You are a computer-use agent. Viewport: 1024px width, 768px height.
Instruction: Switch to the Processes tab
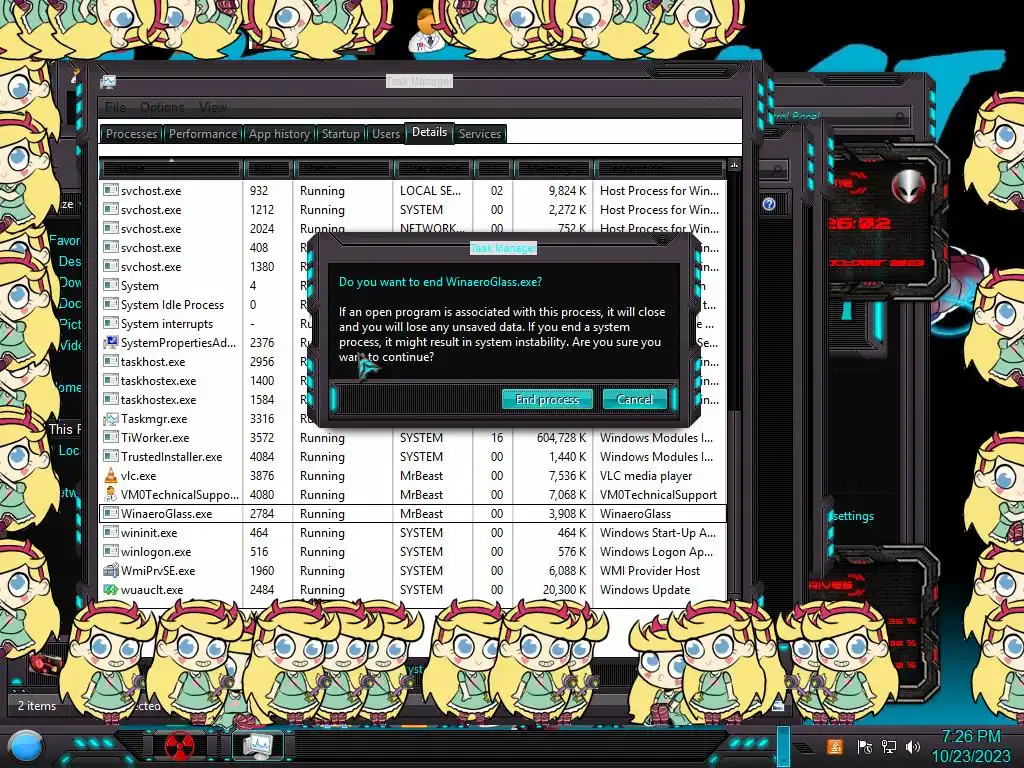point(131,134)
